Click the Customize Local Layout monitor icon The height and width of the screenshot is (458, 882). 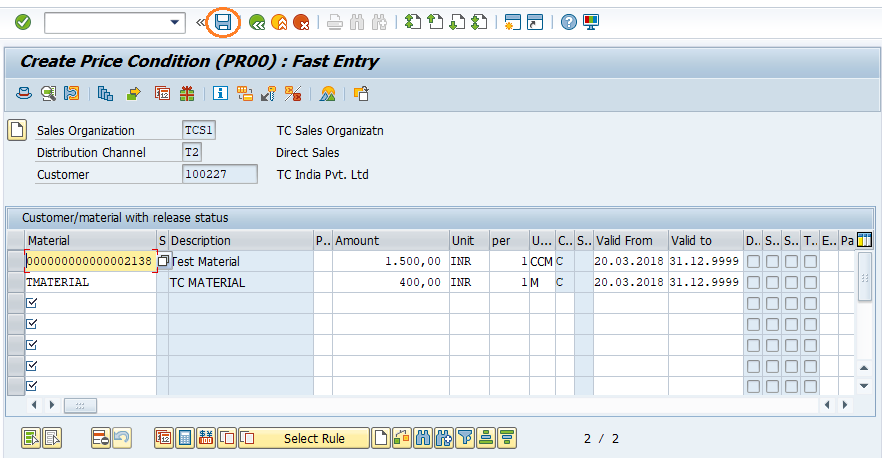pos(592,21)
